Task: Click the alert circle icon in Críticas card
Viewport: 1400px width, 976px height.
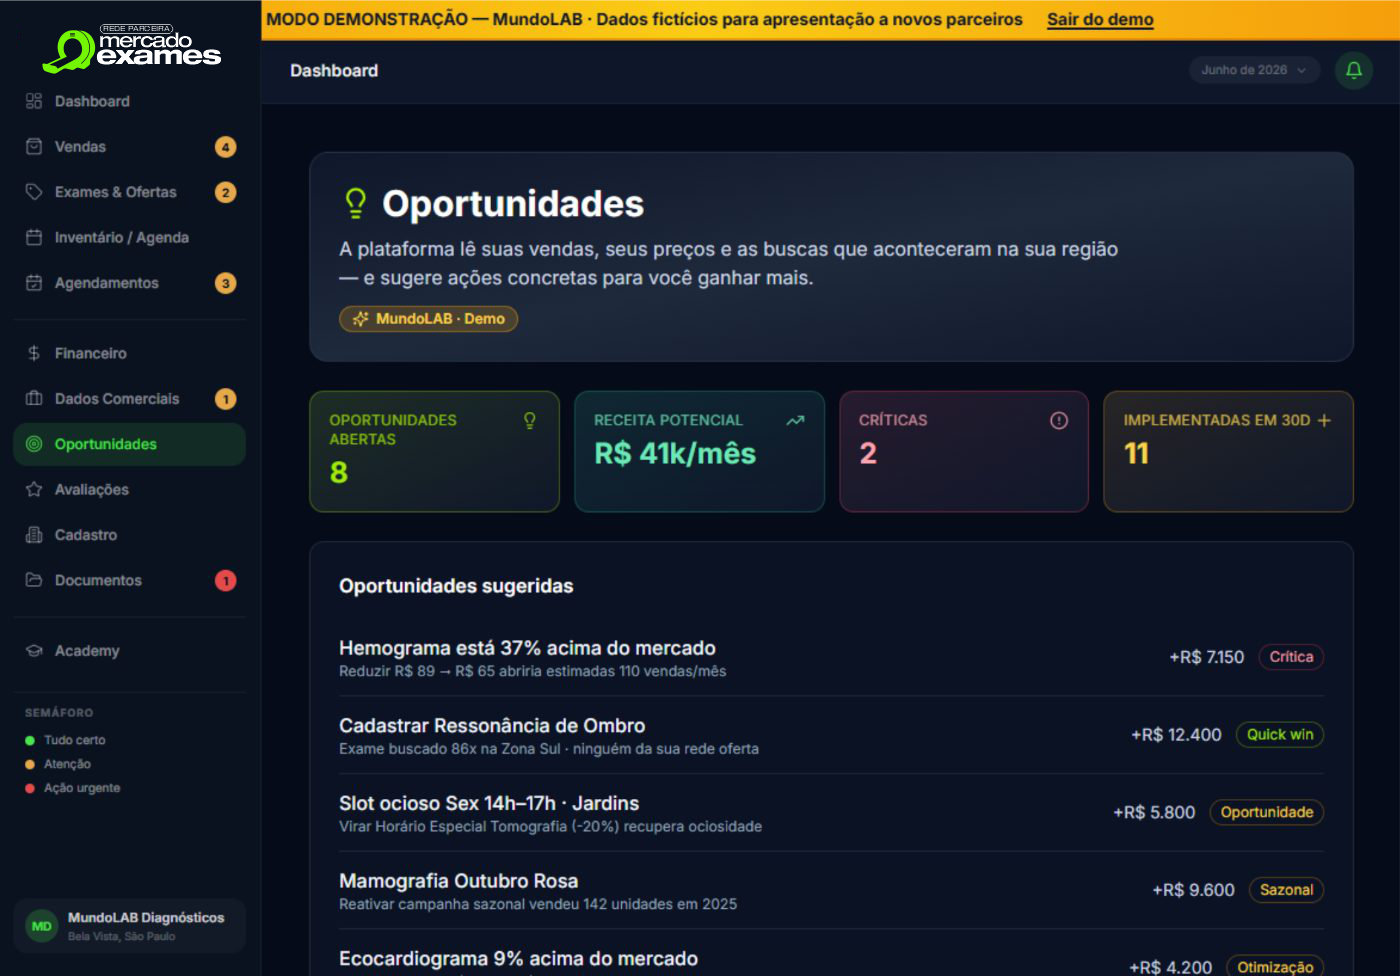Action: [1059, 420]
